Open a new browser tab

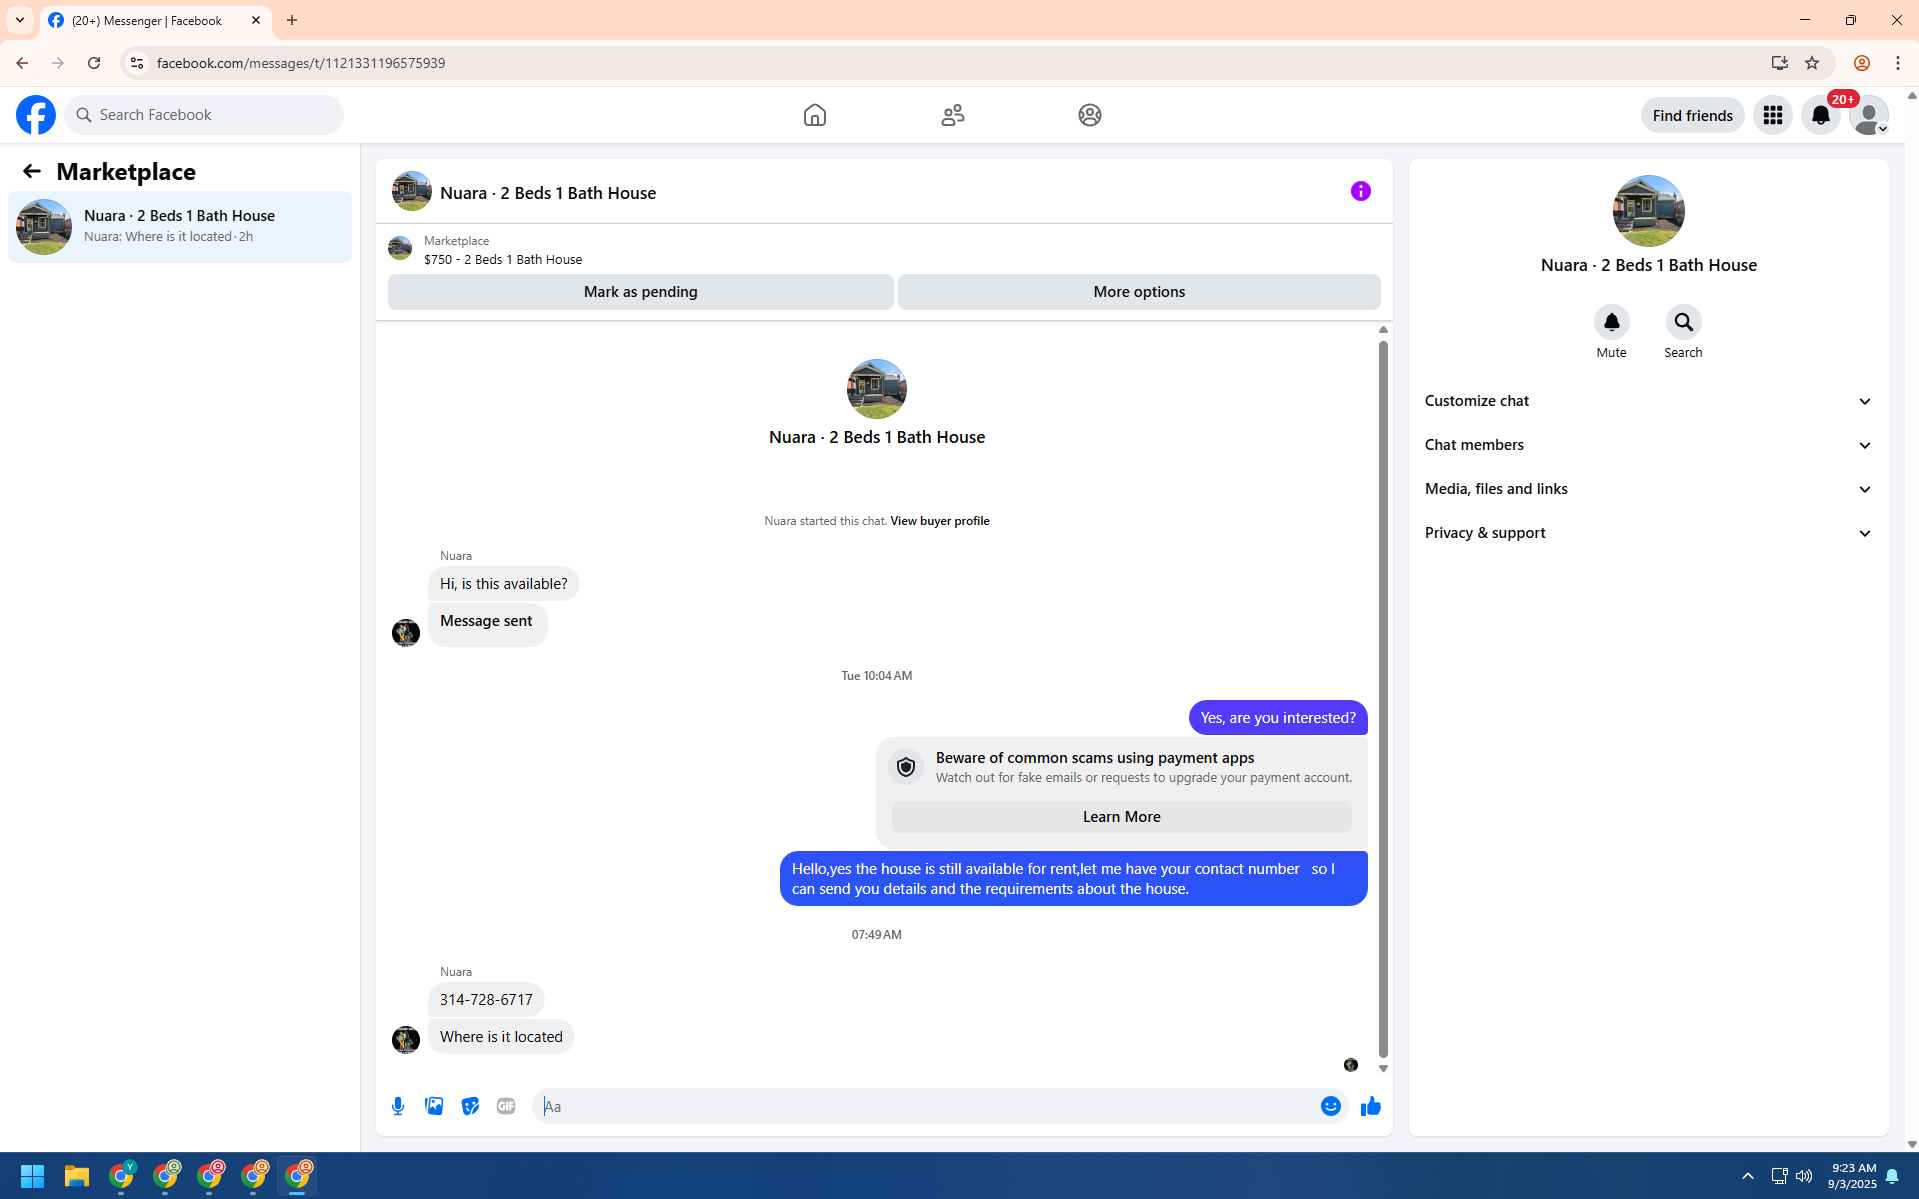tap(292, 20)
